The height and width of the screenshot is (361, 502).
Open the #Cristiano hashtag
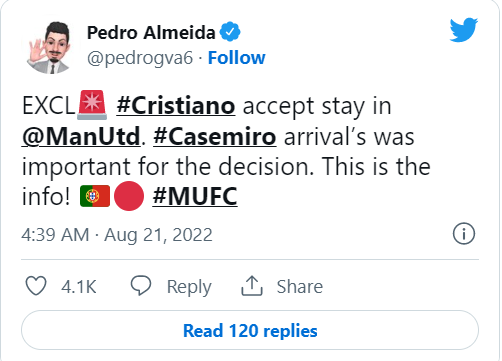176,106
